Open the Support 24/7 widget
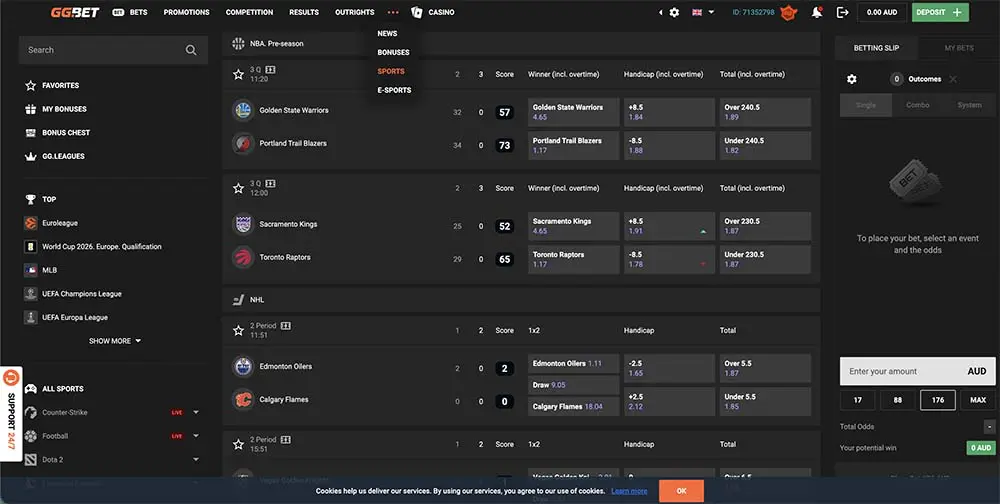This screenshot has height=504, width=1000. click(x=11, y=413)
